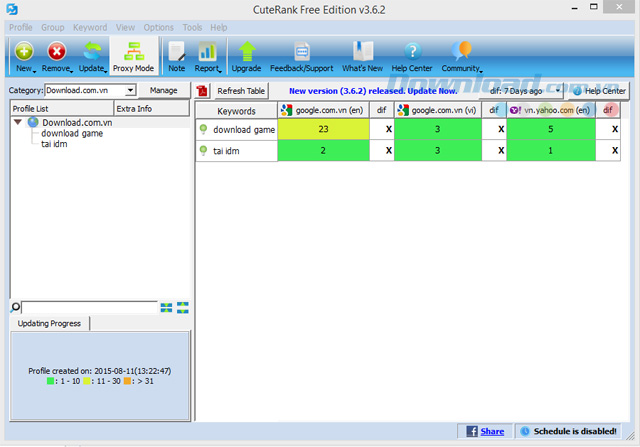This screenshot has height=447, width=640.
Task: Click the profile search input field
Action: [x=88, y=307]
